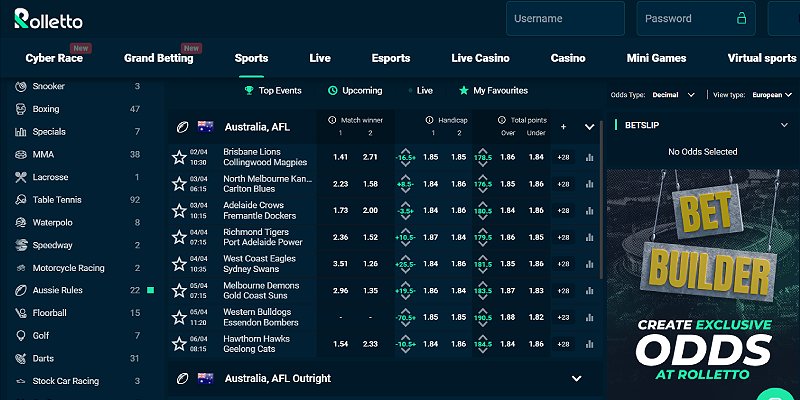Open the Odds Type Decimal dropdown
The width and height of the screenshot is (800, 400).
click(x=673, y=95)
